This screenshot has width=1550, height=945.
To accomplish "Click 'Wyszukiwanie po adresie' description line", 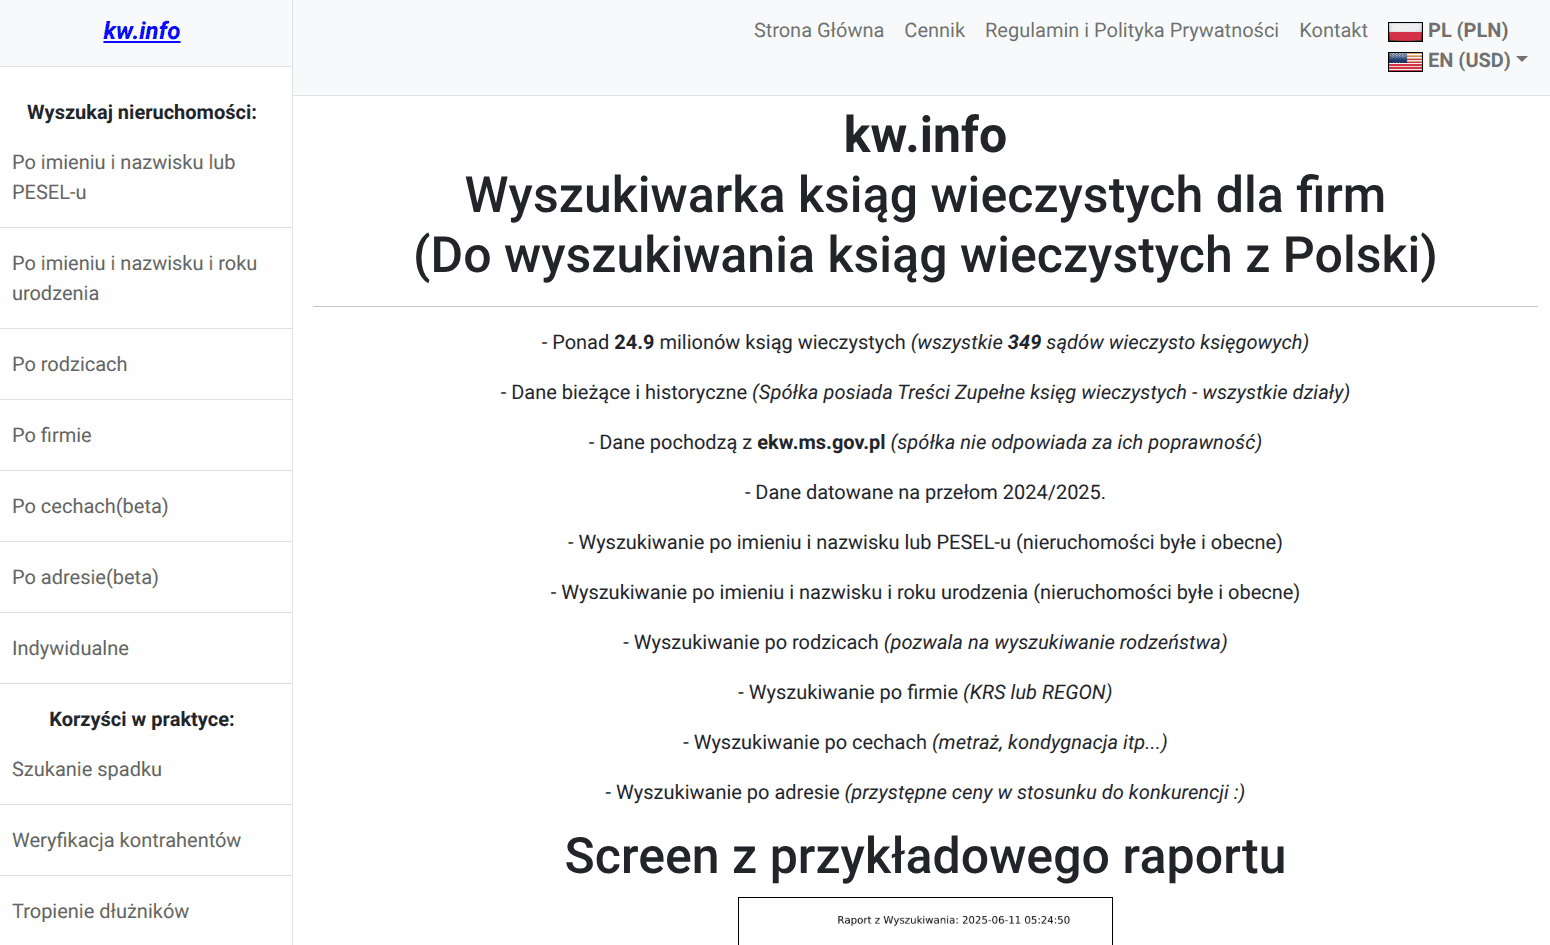I will pyautogui.click(x=925, y=792).
